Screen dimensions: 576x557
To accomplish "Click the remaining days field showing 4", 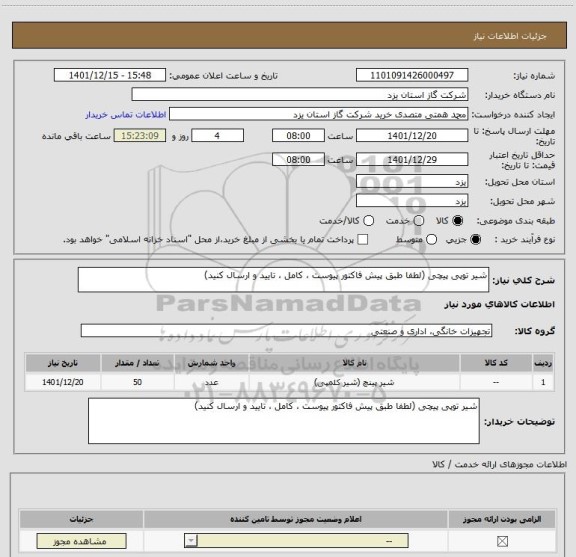I will tap(217, 136).
